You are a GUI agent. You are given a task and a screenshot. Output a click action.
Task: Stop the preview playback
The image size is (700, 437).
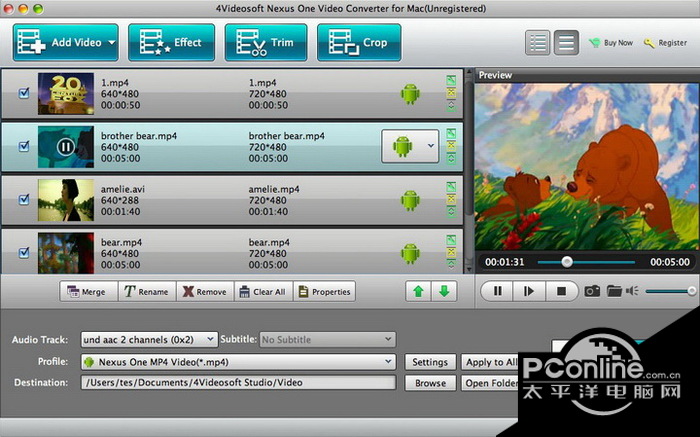click(x=561, y=291)
